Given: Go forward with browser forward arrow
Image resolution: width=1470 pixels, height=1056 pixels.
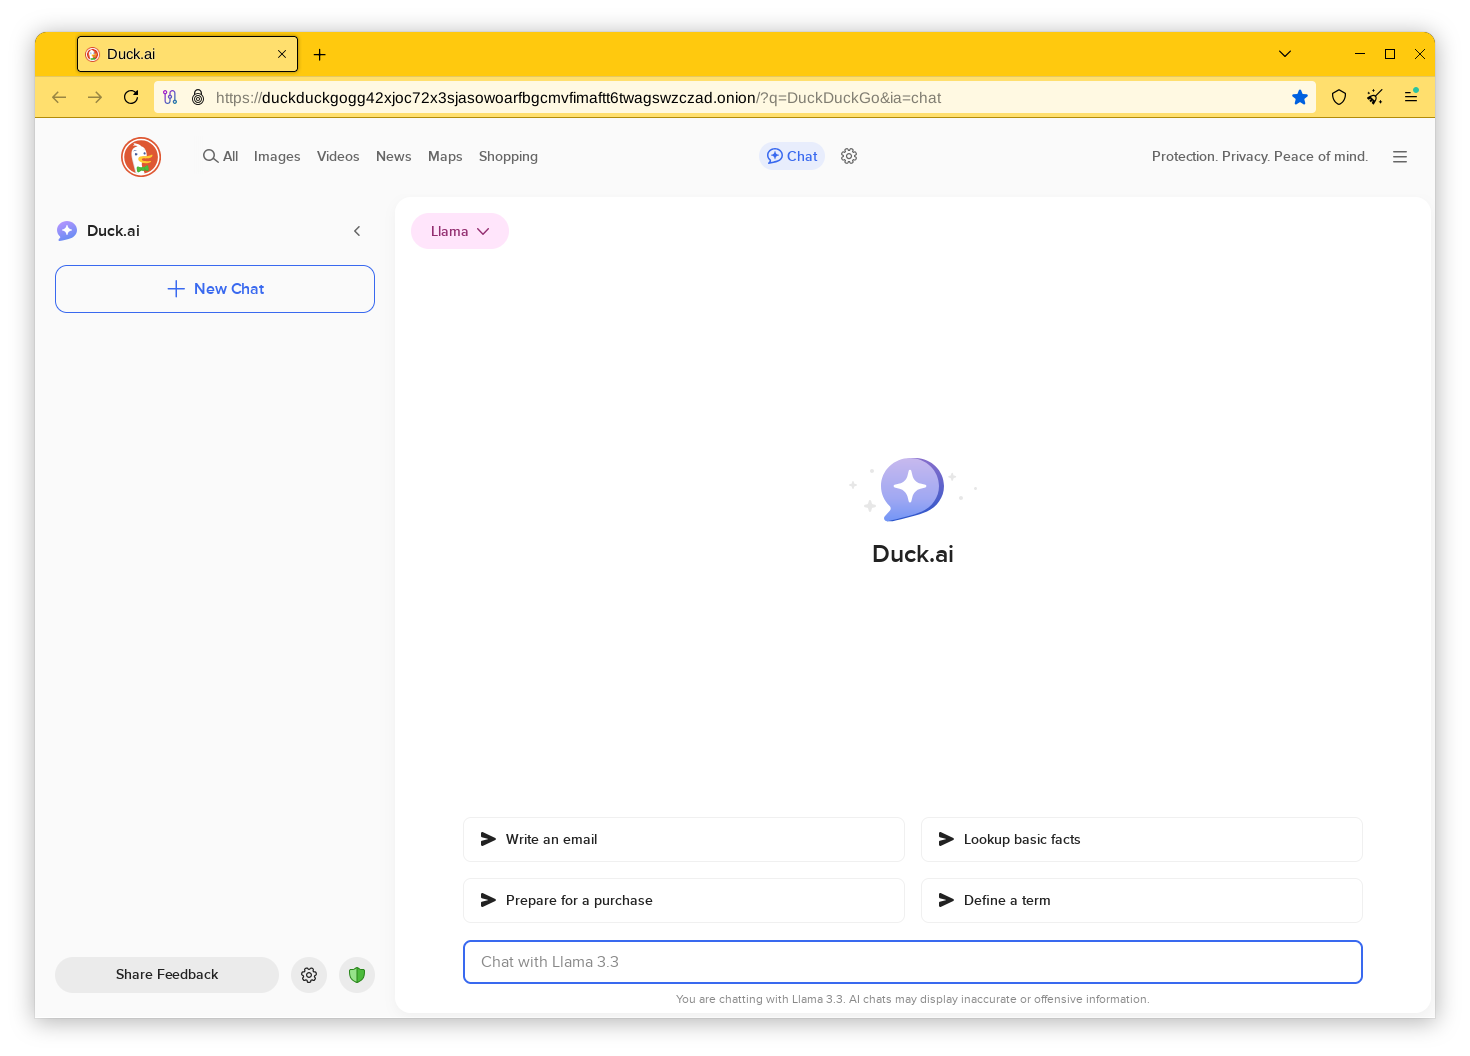Looking at the screenshot, I should pos(95,97).
